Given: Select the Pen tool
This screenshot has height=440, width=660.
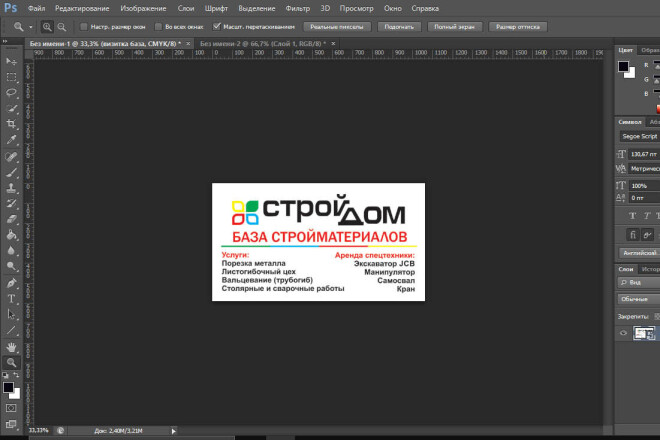Looking at the screenshot, I should coord(11,283).
